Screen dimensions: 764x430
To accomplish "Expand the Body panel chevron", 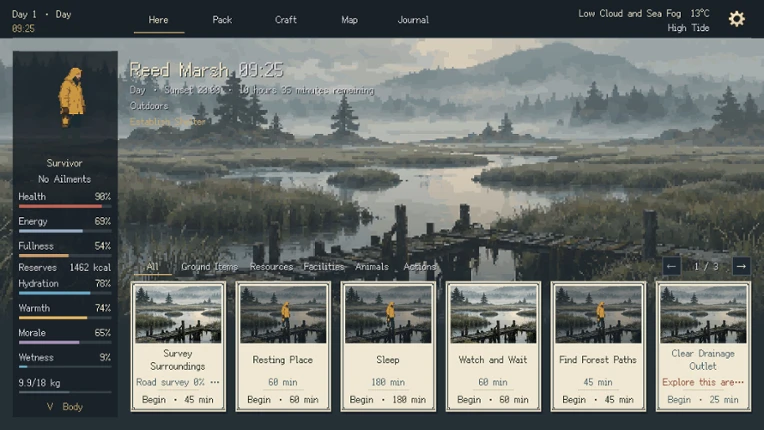I will click(x=50, y=407).
